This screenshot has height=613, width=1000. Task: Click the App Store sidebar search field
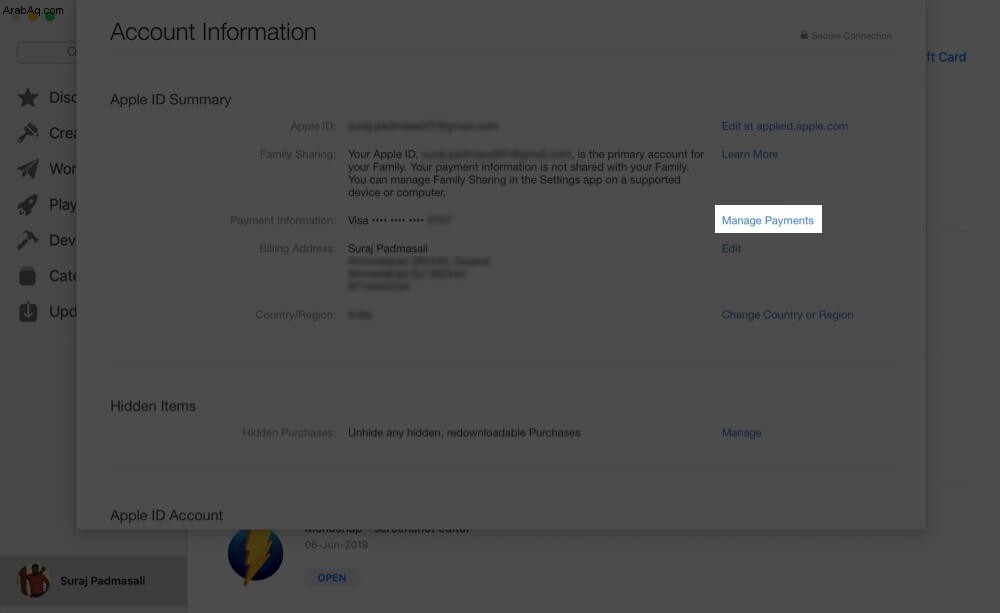pyautogui.click(x=47, y=52)
